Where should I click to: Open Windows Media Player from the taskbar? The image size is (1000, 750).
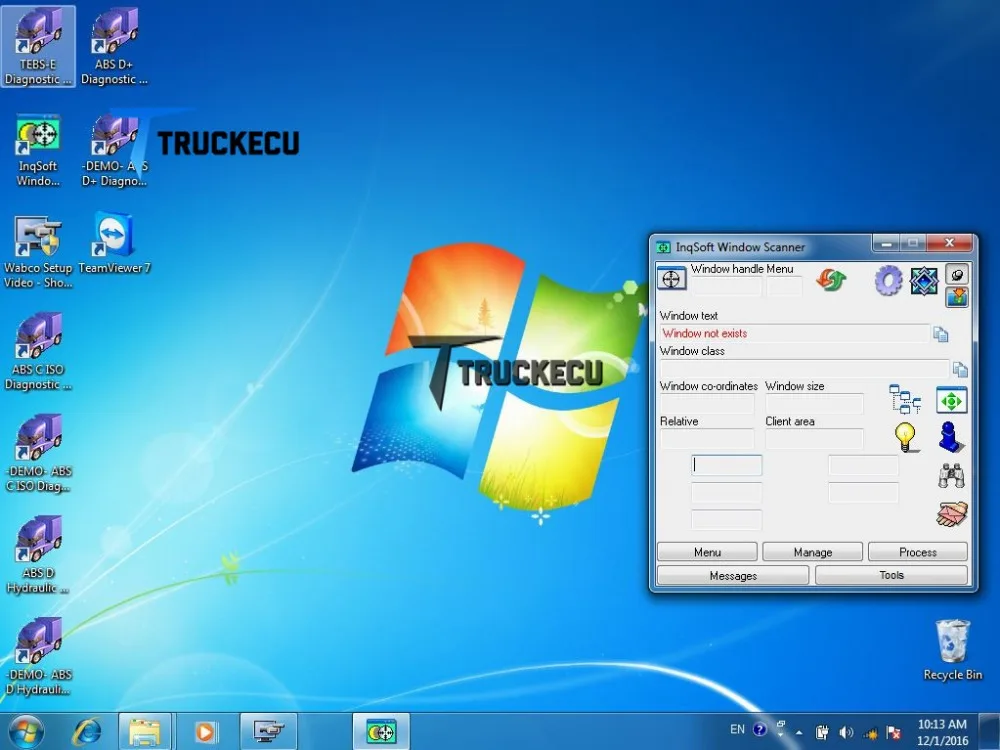[205, 732]
